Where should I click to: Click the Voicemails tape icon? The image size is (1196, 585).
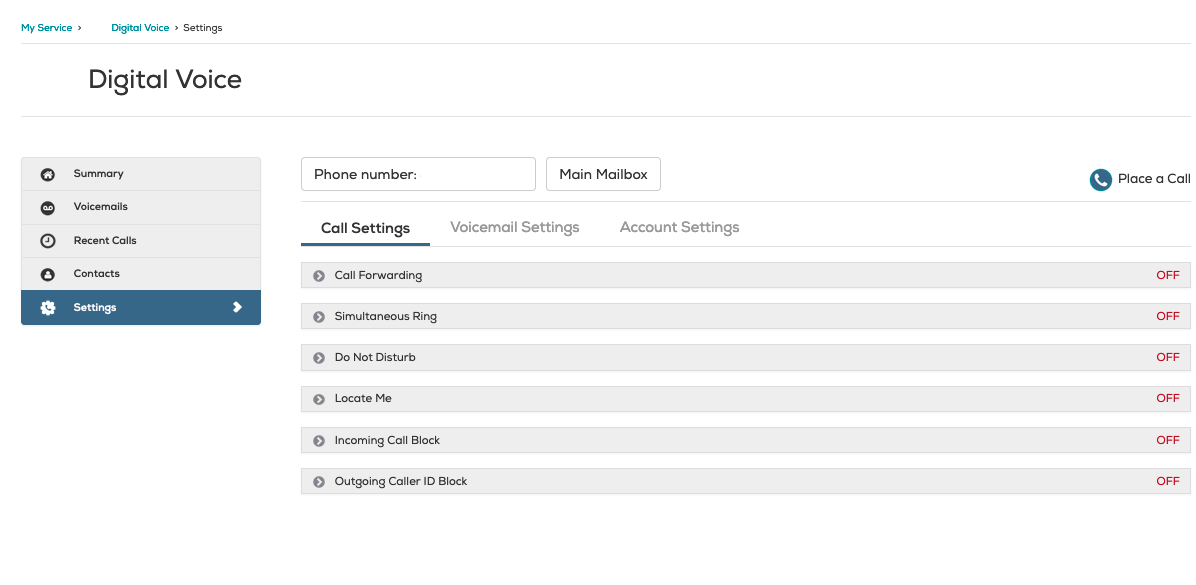(x=47, y=207)
